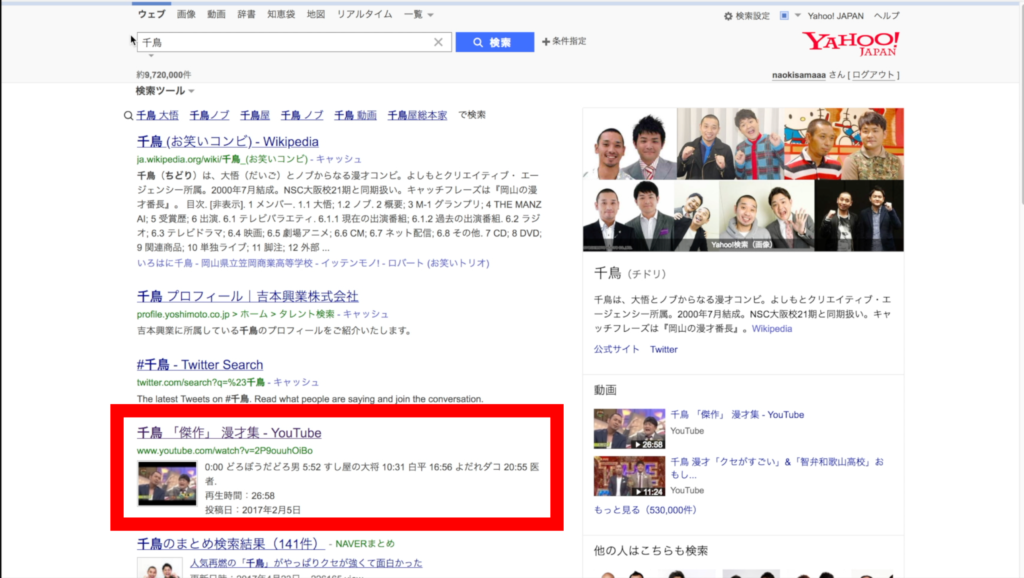Viewport: 1024px width, 578px height.
Task: Switch to the 動画 tab
Action: coord(216,14)
